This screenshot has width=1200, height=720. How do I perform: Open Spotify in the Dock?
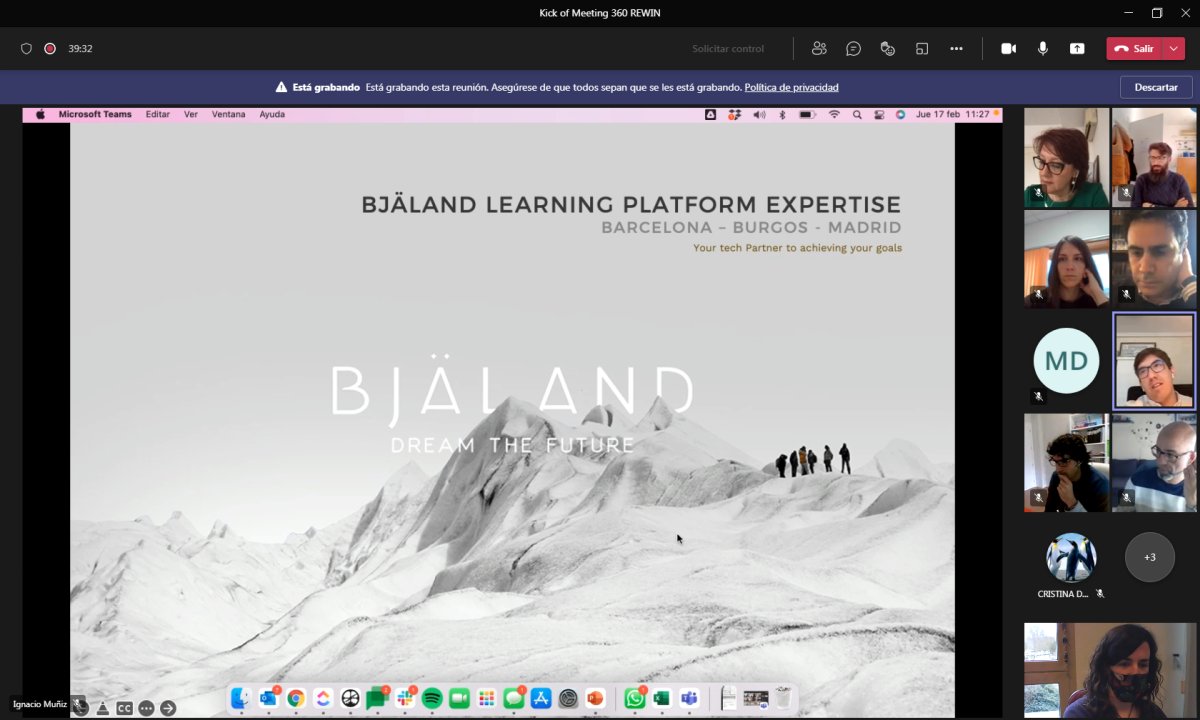(432, 699)
